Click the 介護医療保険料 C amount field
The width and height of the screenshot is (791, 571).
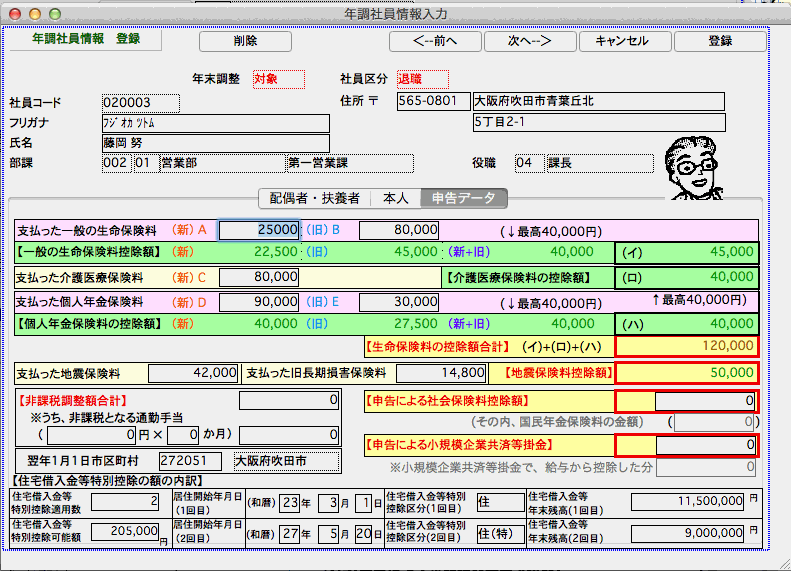coord(259,276)
